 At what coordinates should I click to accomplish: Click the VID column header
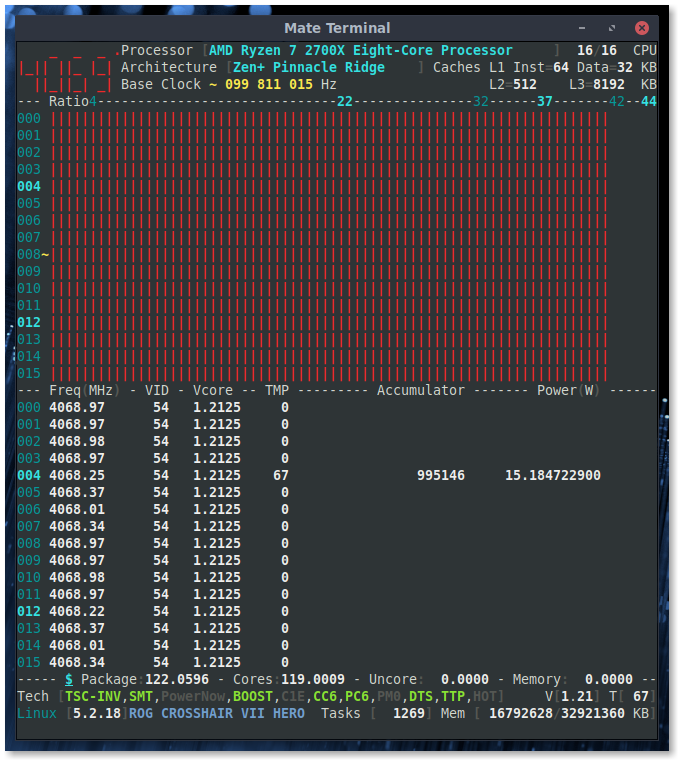157,391
